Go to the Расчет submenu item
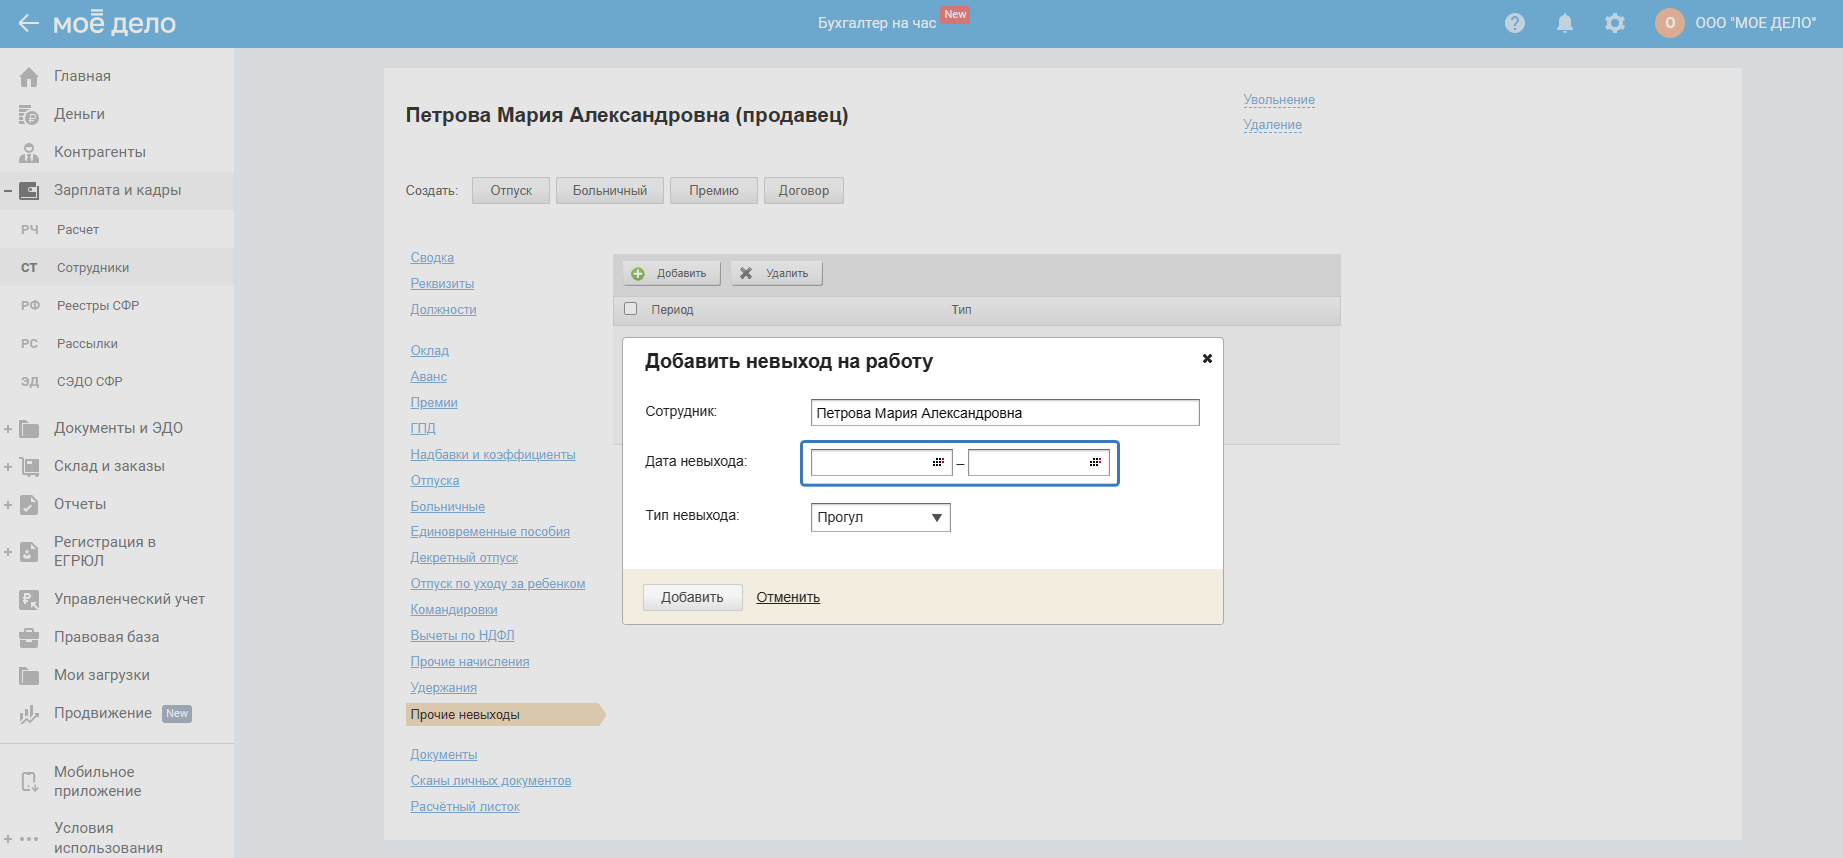Screen dimensions: 1843x858 78,230
